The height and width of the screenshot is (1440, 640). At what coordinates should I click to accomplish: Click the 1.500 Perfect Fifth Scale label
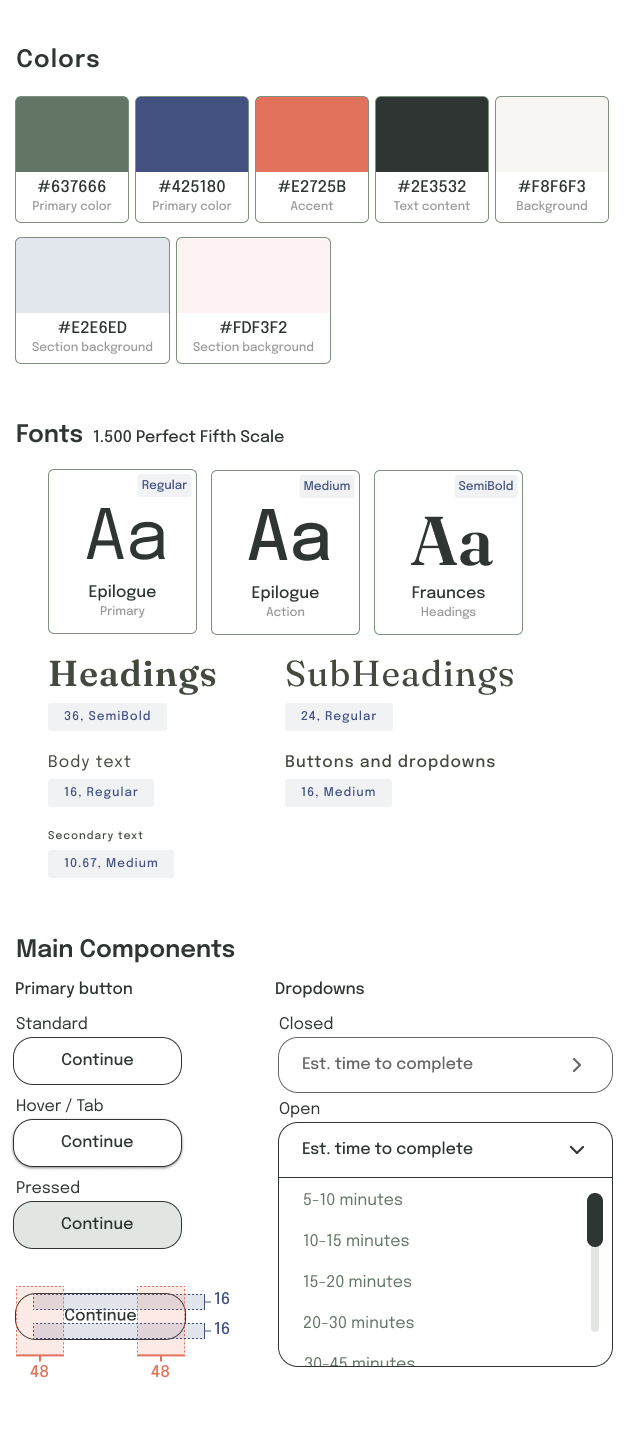pos(188,436)
